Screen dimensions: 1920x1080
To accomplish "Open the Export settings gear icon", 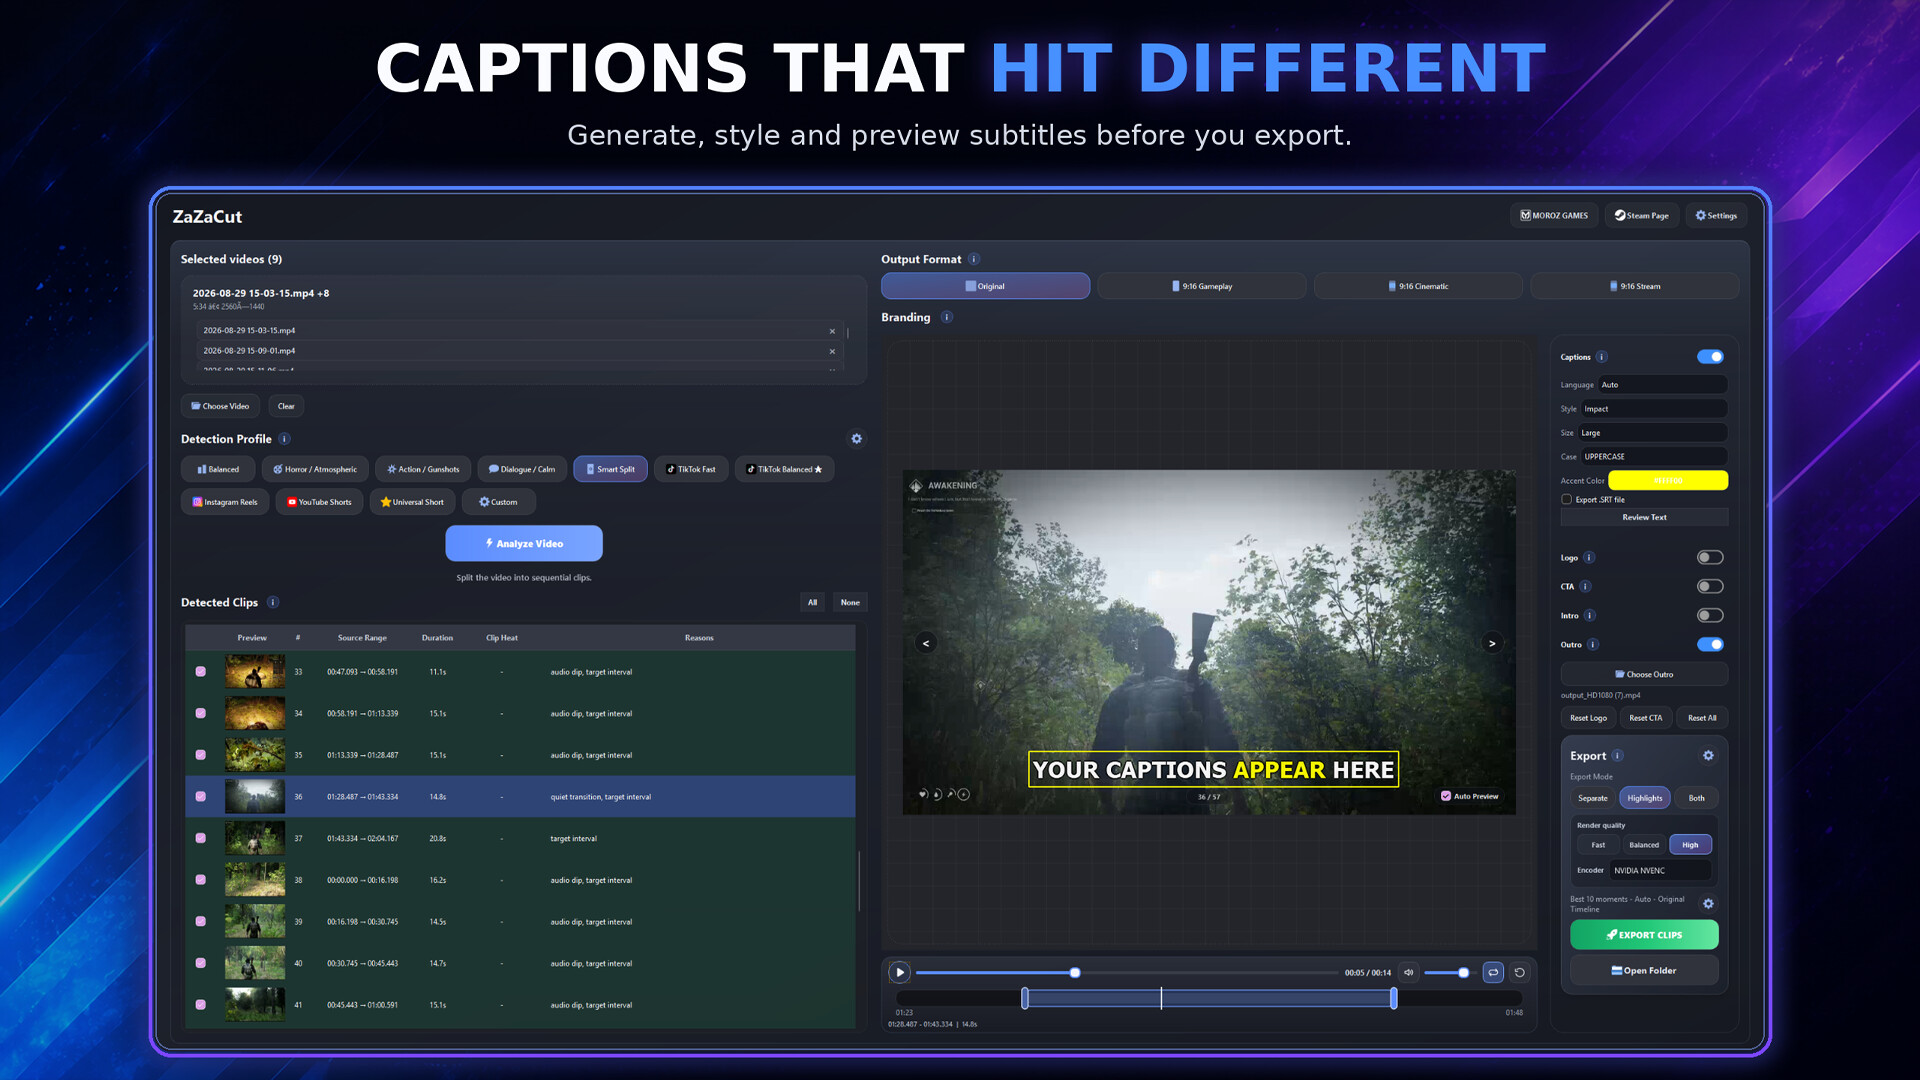I will [1708, 756].
